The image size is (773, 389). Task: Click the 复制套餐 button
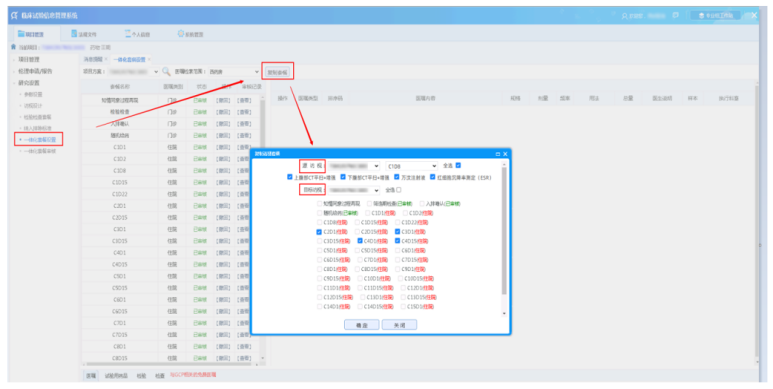[278, 72]
